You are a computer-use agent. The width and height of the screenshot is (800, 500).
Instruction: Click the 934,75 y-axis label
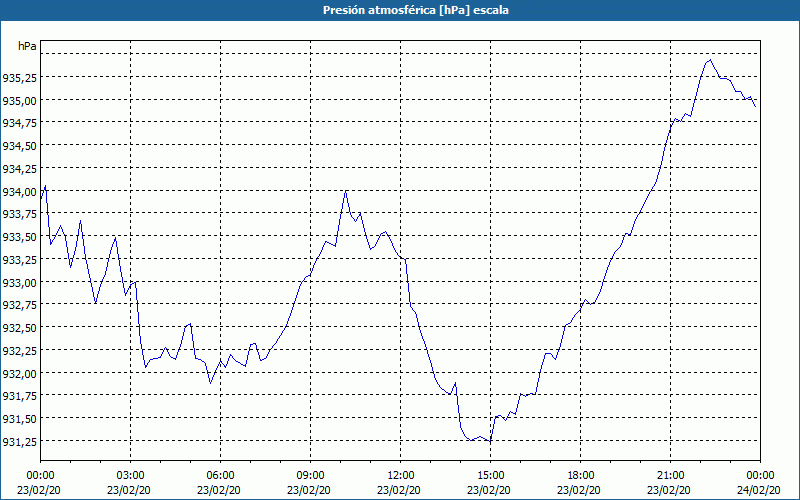[x=19, y=123]
